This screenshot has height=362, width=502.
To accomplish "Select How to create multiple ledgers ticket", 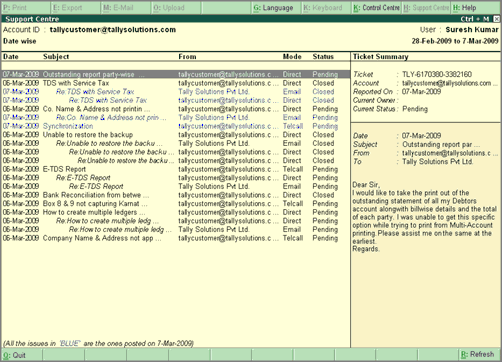I will pos(176,212).
